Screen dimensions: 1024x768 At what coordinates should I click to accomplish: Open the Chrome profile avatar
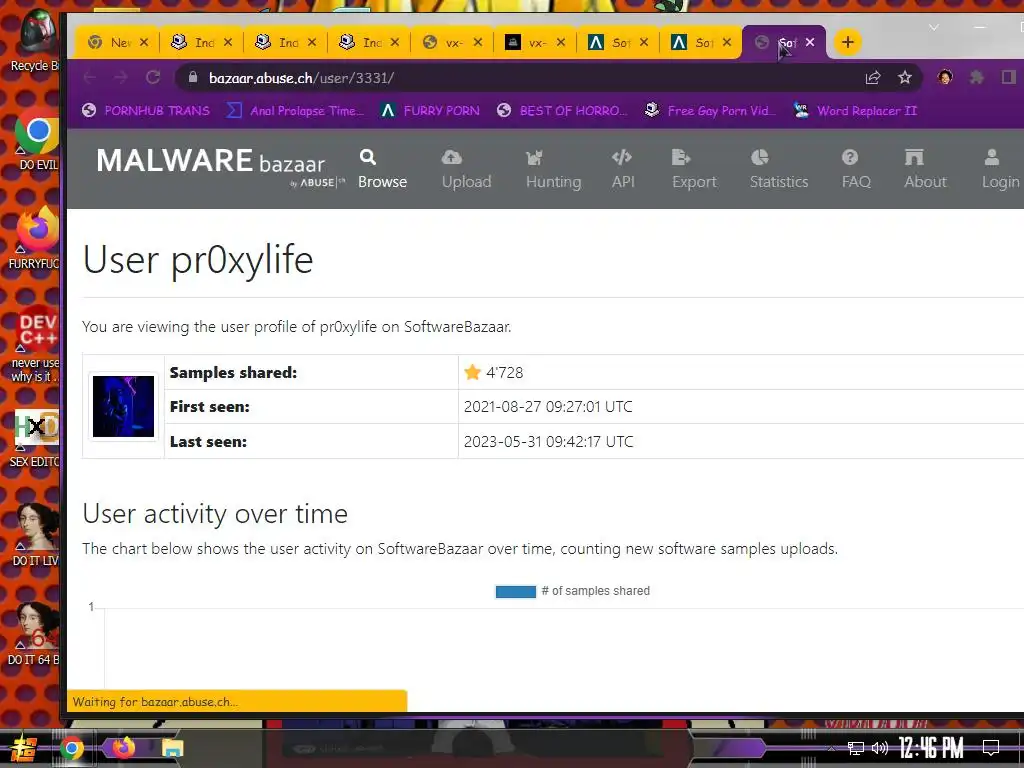click(944, 78)
